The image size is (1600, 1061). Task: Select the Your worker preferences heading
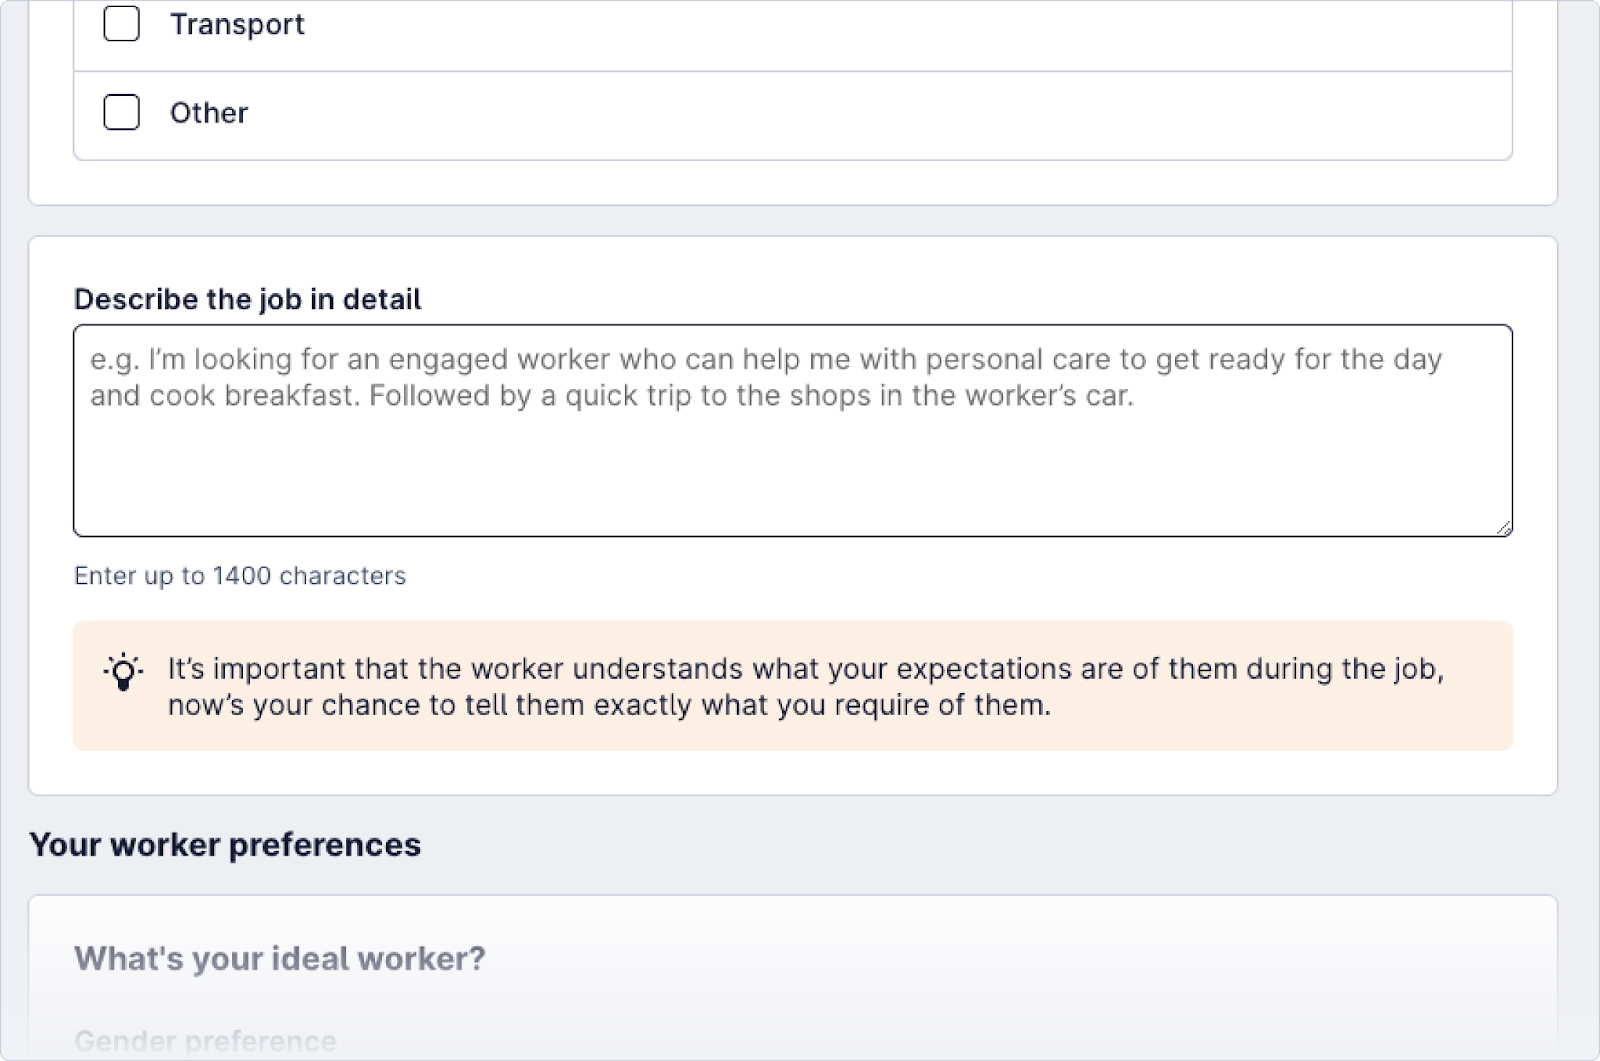[225, 843]
